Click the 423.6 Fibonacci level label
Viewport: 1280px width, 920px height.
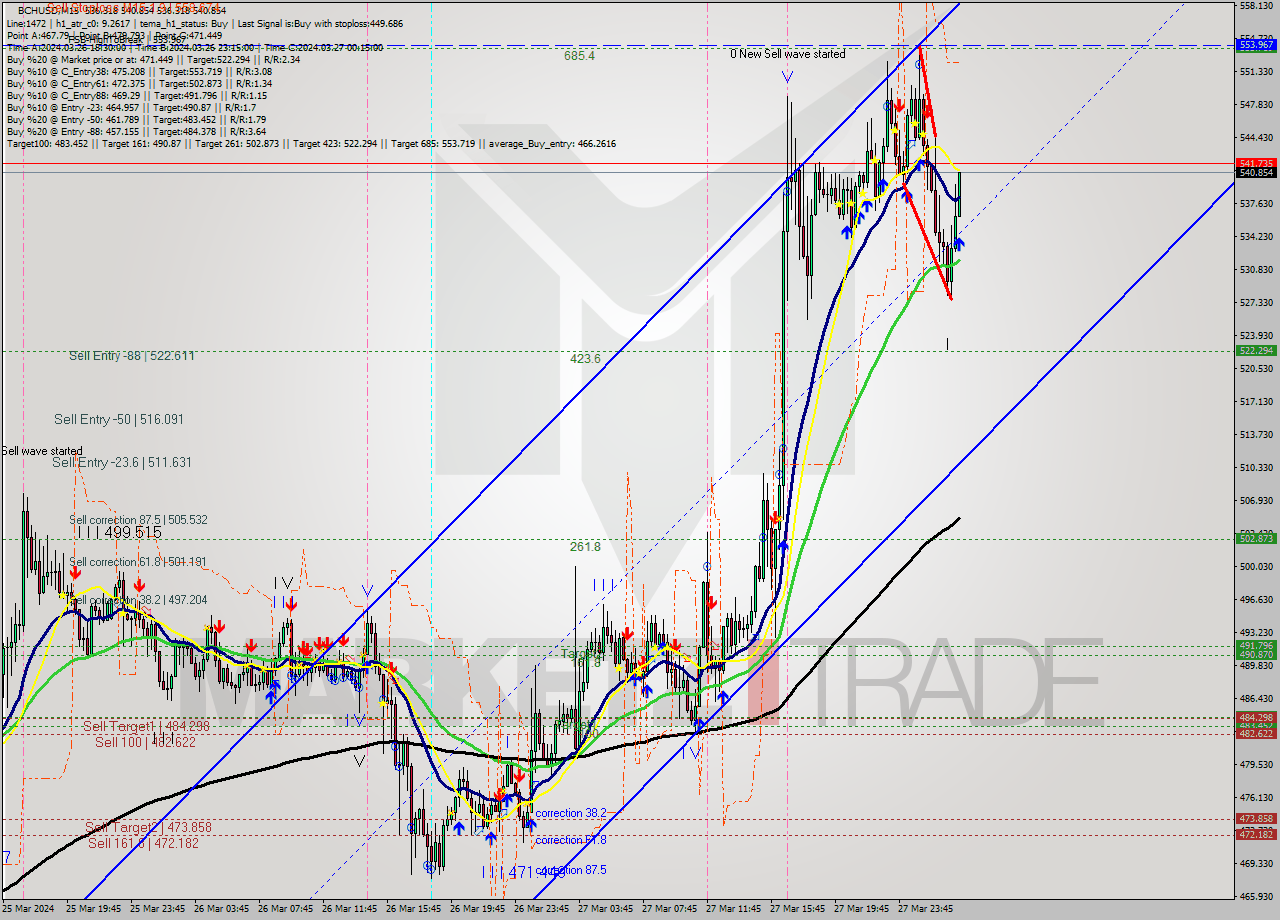coord(585,358)
